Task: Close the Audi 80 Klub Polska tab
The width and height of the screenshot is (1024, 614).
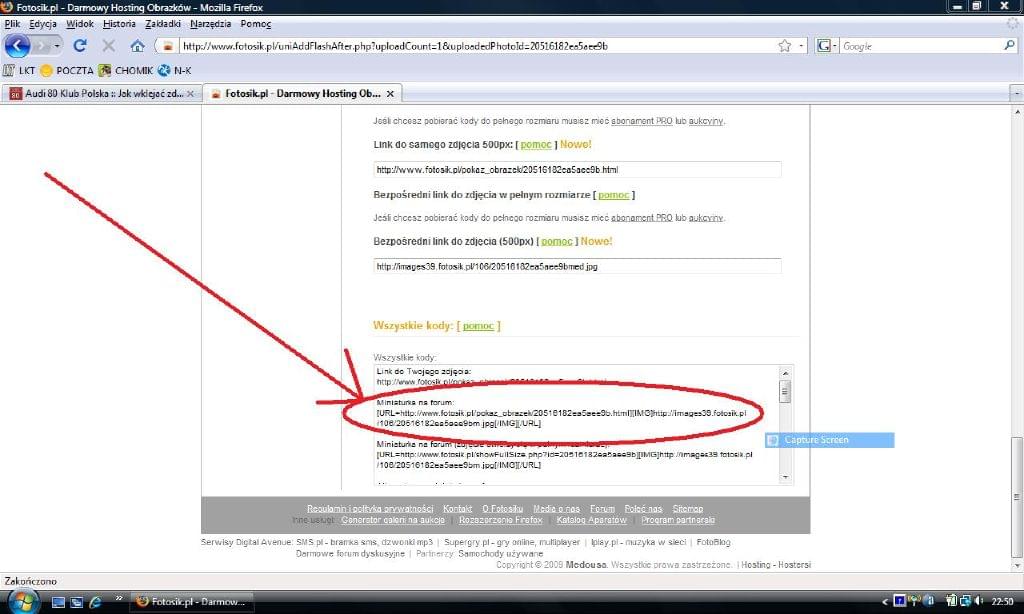Action: pos(190,93)
